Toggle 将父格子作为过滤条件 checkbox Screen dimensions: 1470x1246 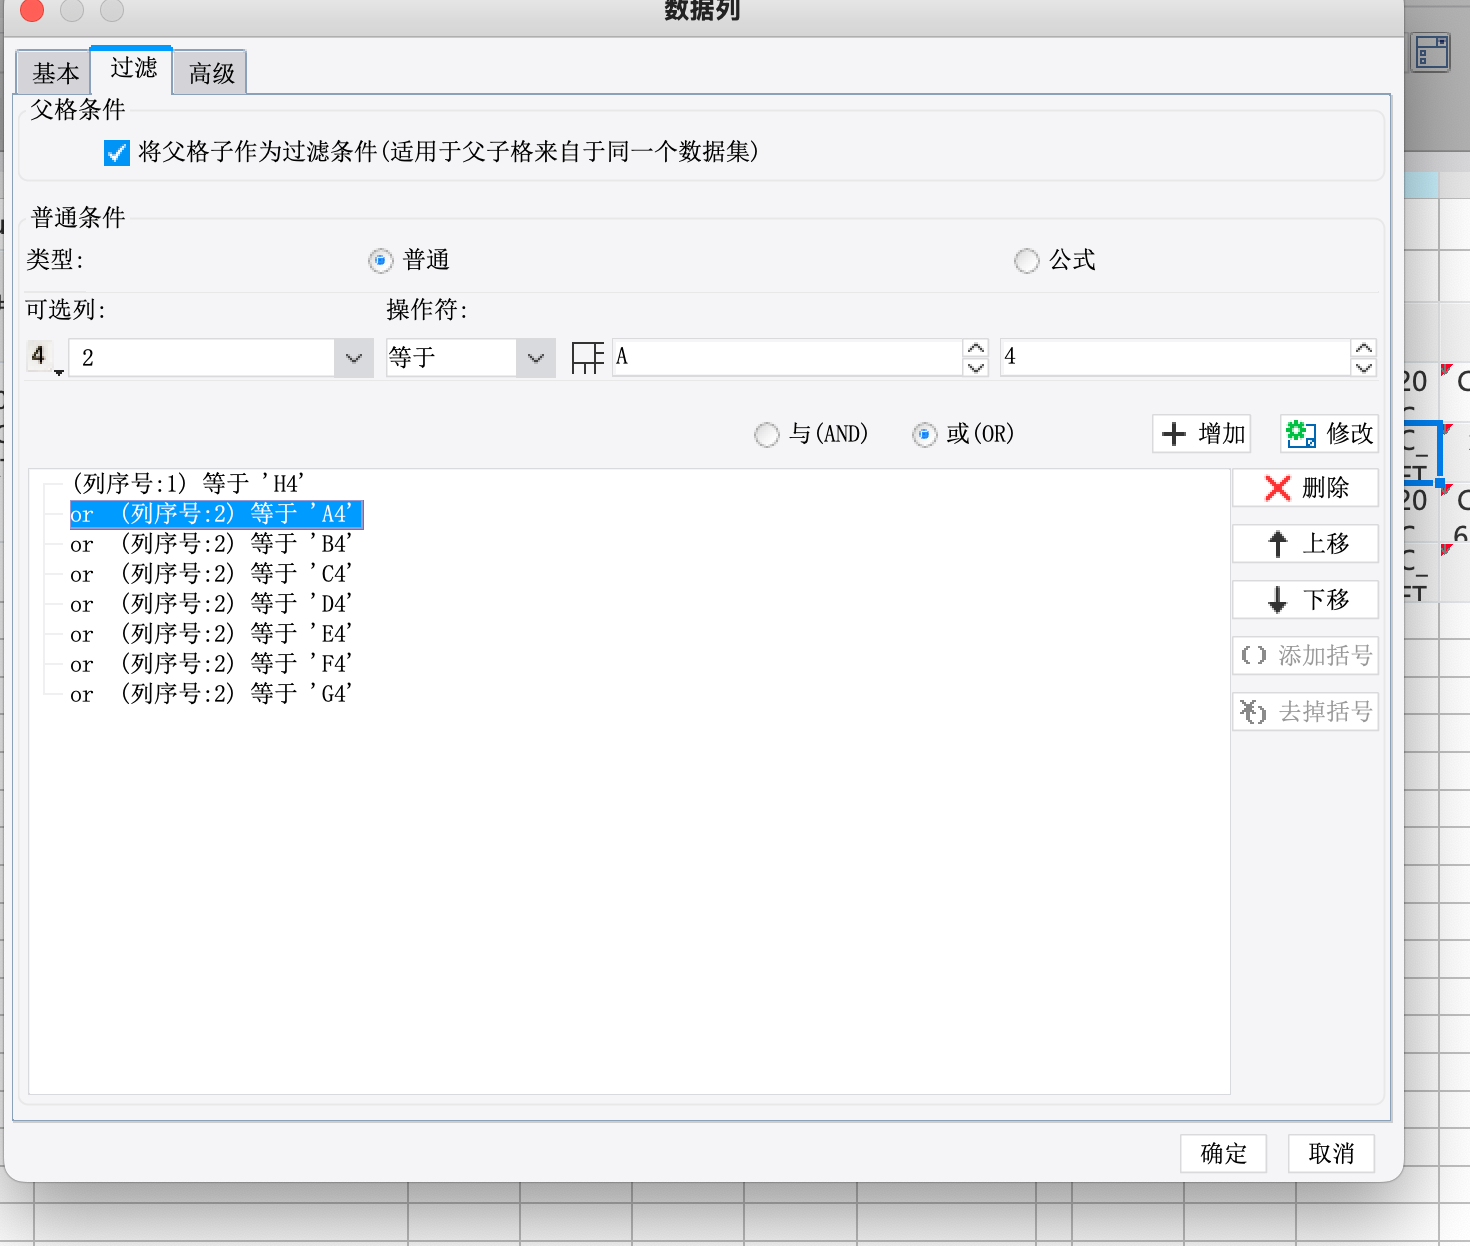[x=117, y=152]
